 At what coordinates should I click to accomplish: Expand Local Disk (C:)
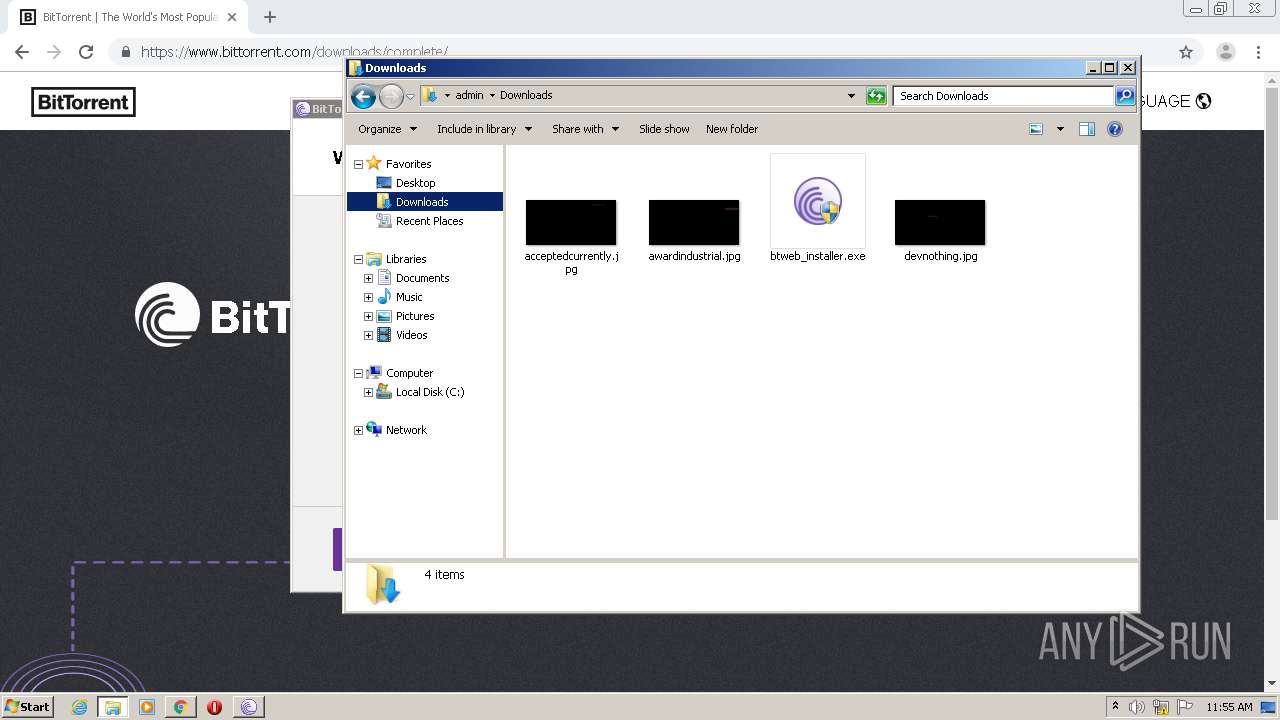pos(368,392)
